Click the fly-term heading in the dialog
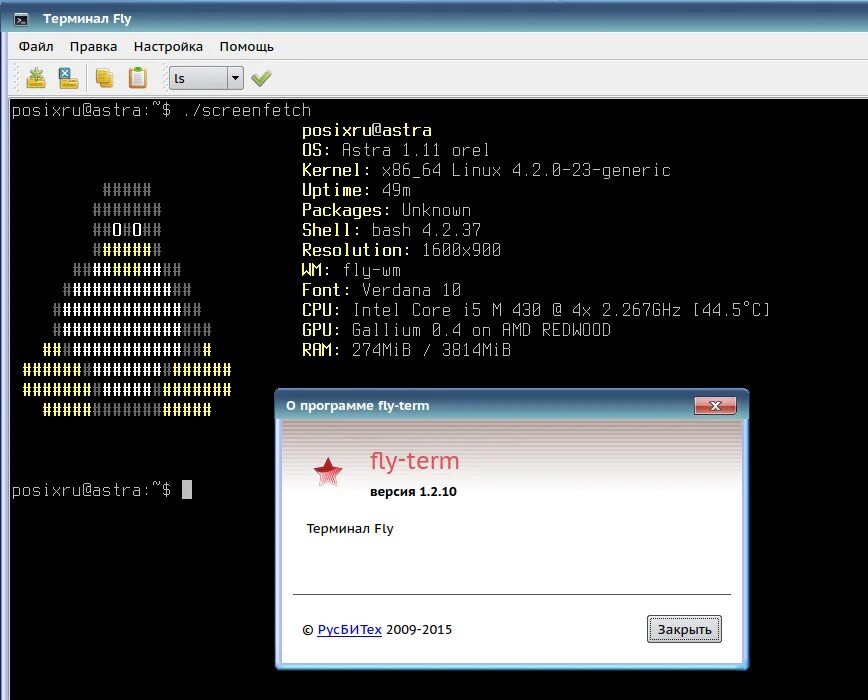This screenshot has height=700, width=868. (415, 461)
